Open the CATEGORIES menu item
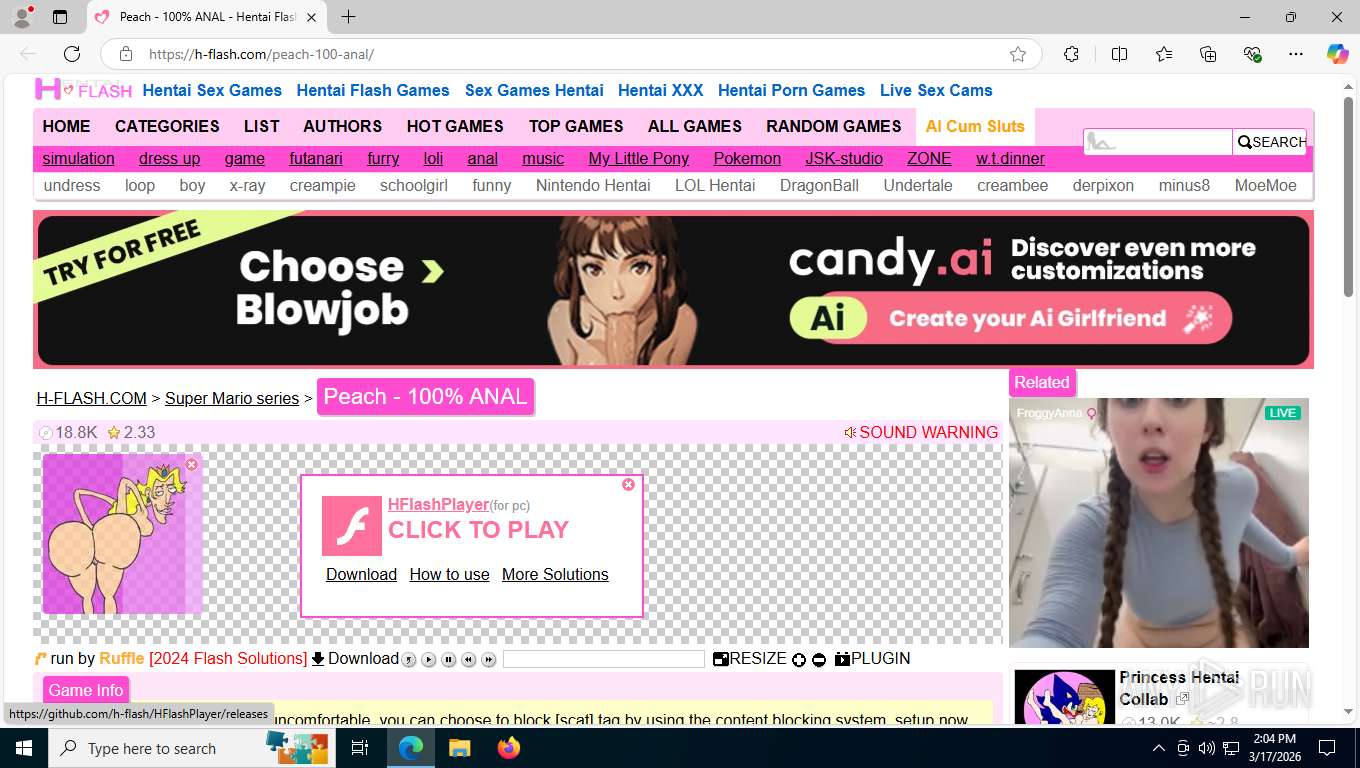The width and height of the screenshot is (1360, 768). tap(167, 126)
